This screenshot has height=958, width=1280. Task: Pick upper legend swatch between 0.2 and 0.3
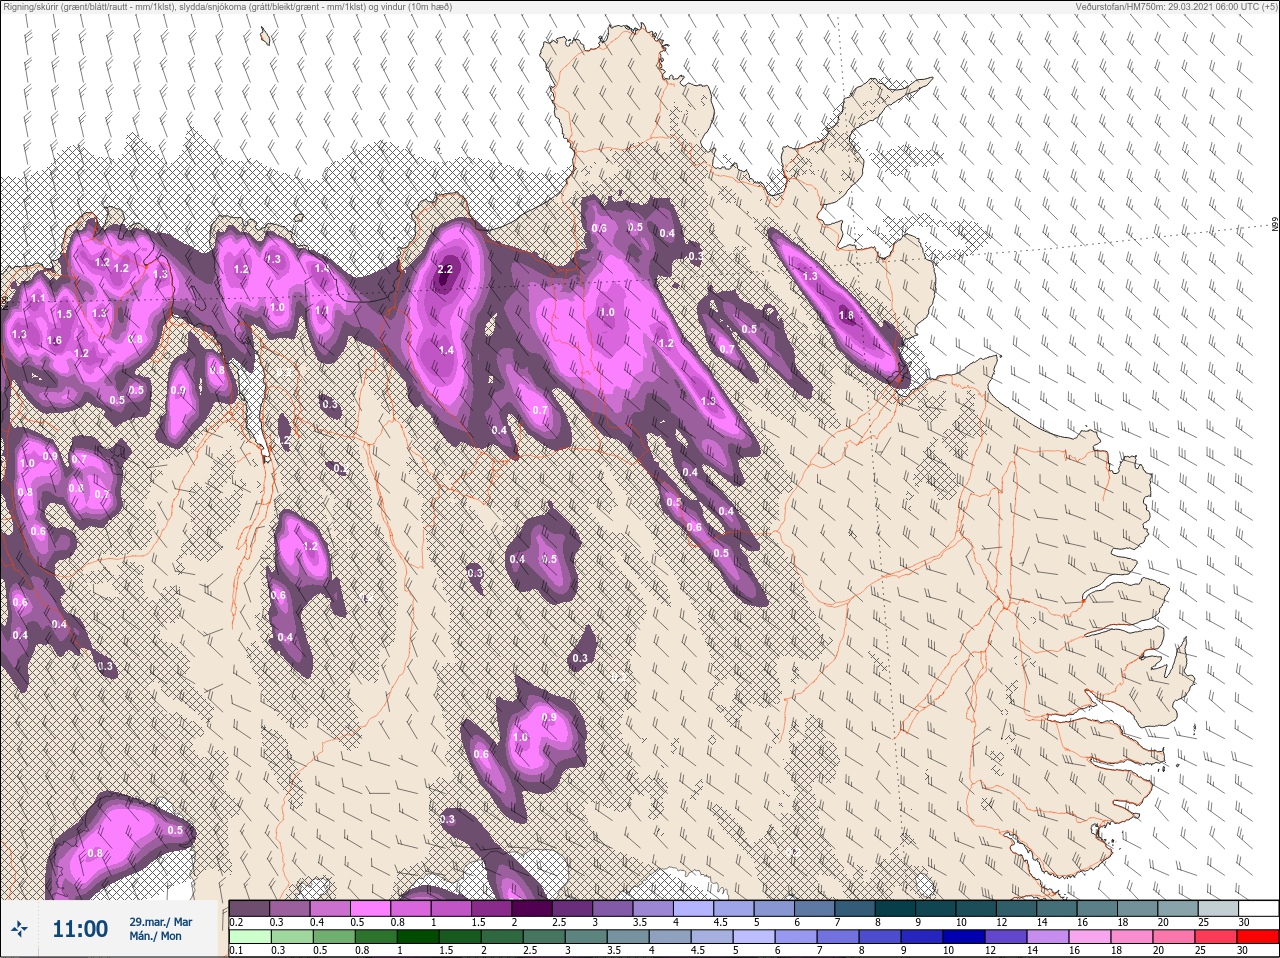[249, 908]
